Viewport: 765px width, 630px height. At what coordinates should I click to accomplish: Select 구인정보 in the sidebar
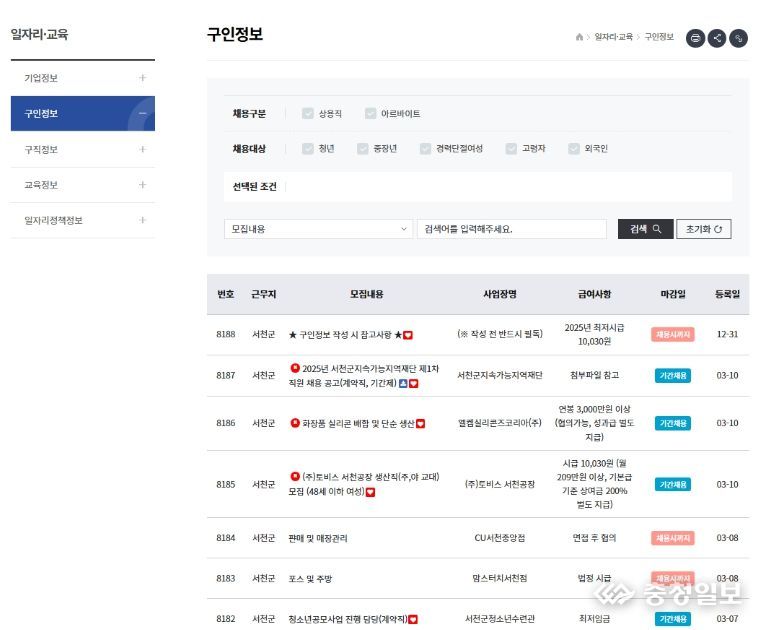click(41, 114)
